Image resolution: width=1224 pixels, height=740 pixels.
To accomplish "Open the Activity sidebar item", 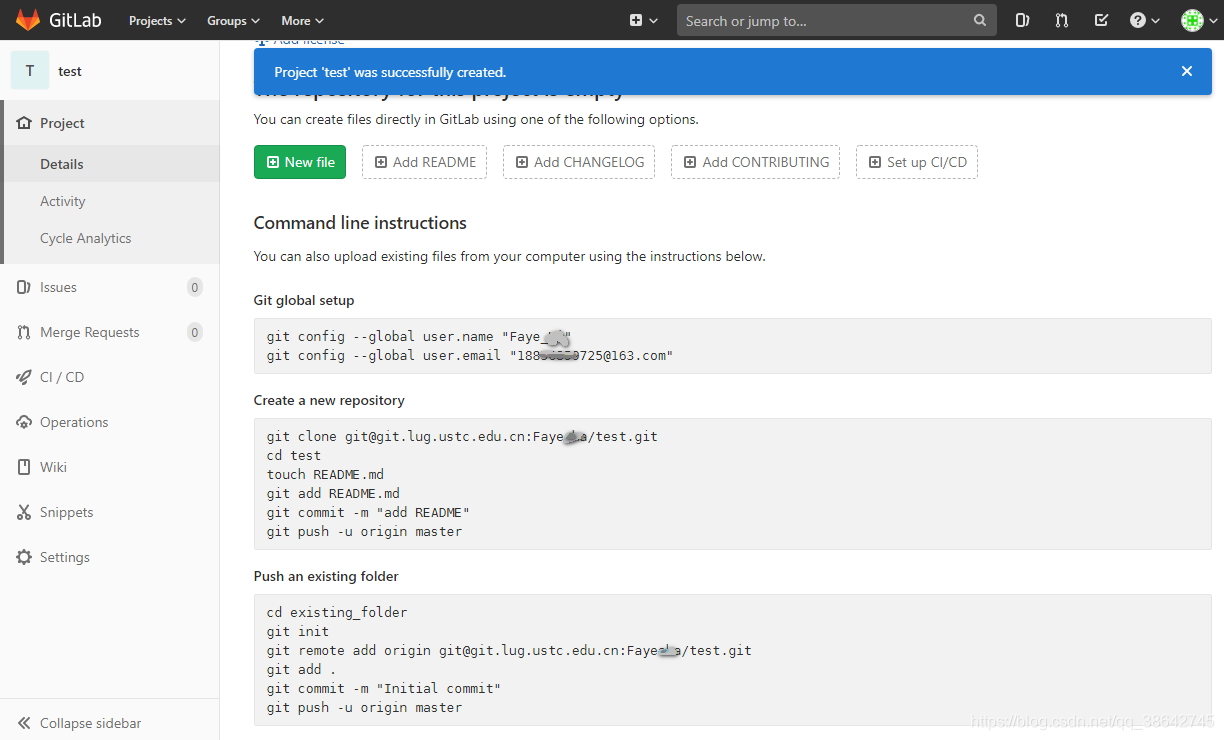I will (110, 201).
